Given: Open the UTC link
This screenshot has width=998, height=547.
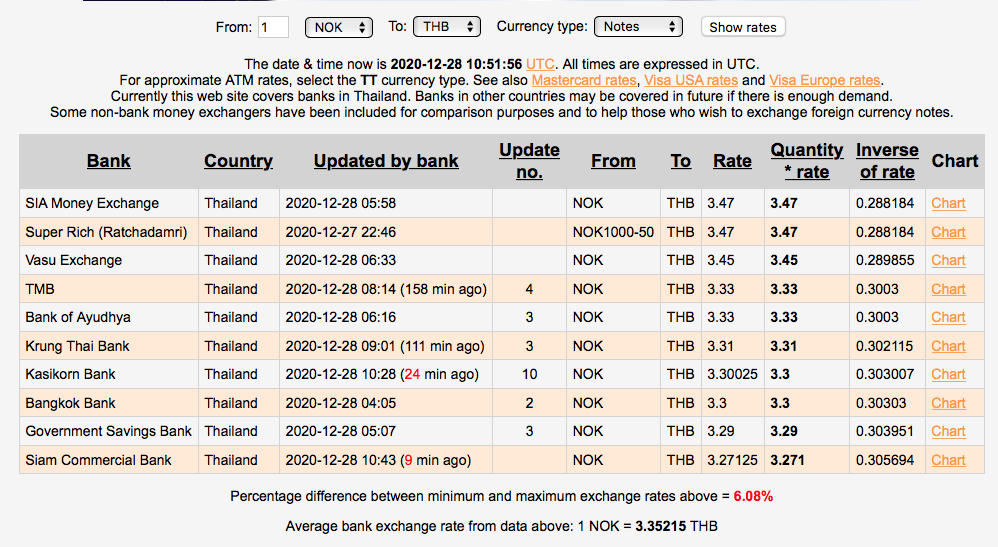Looking at the screenshot, I should [x=541, y=63].
